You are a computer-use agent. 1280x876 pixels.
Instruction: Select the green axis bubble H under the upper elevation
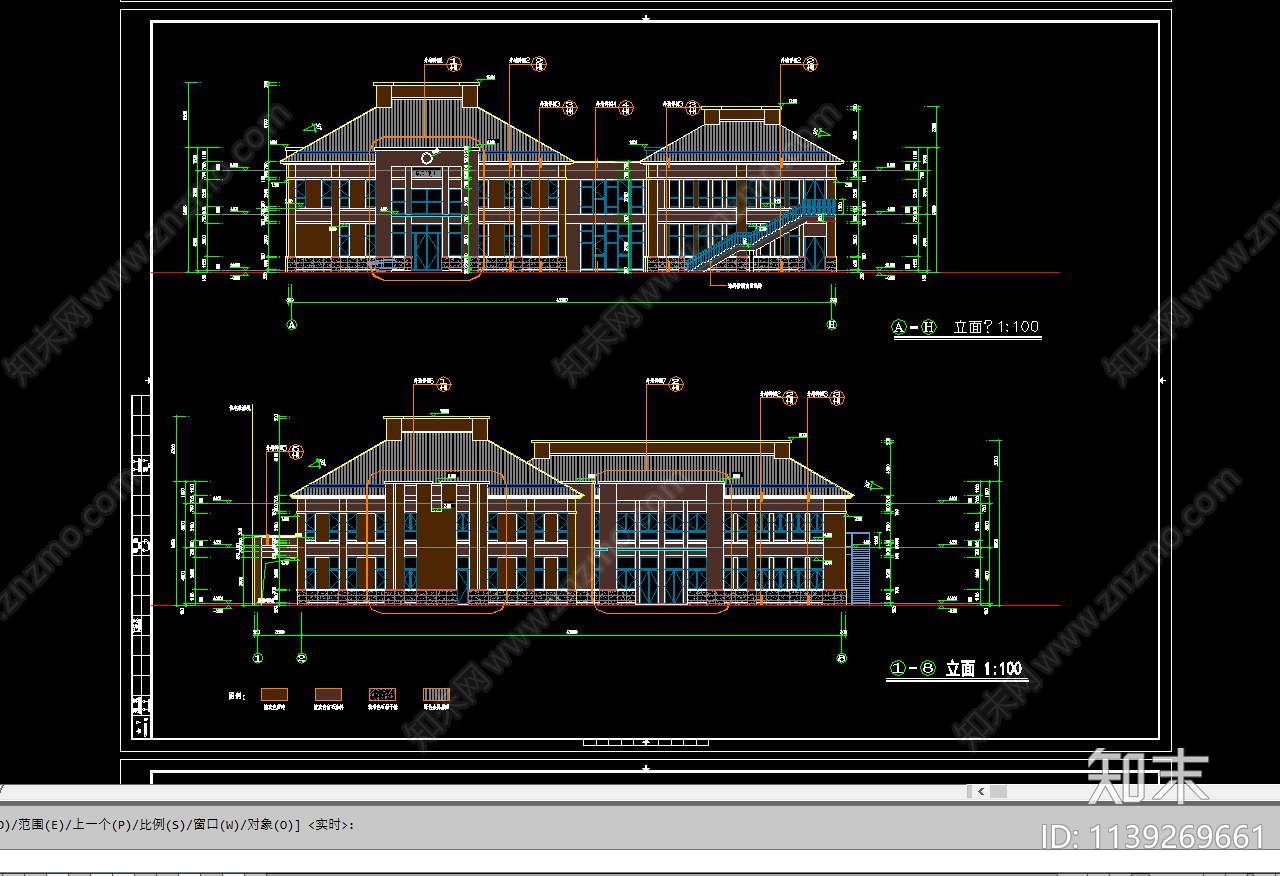832,325
